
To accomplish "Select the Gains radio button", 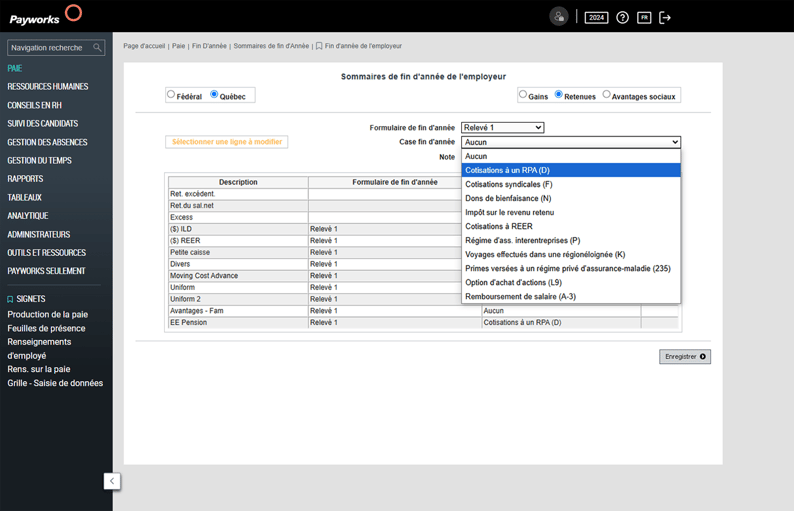I will [523, 94].
